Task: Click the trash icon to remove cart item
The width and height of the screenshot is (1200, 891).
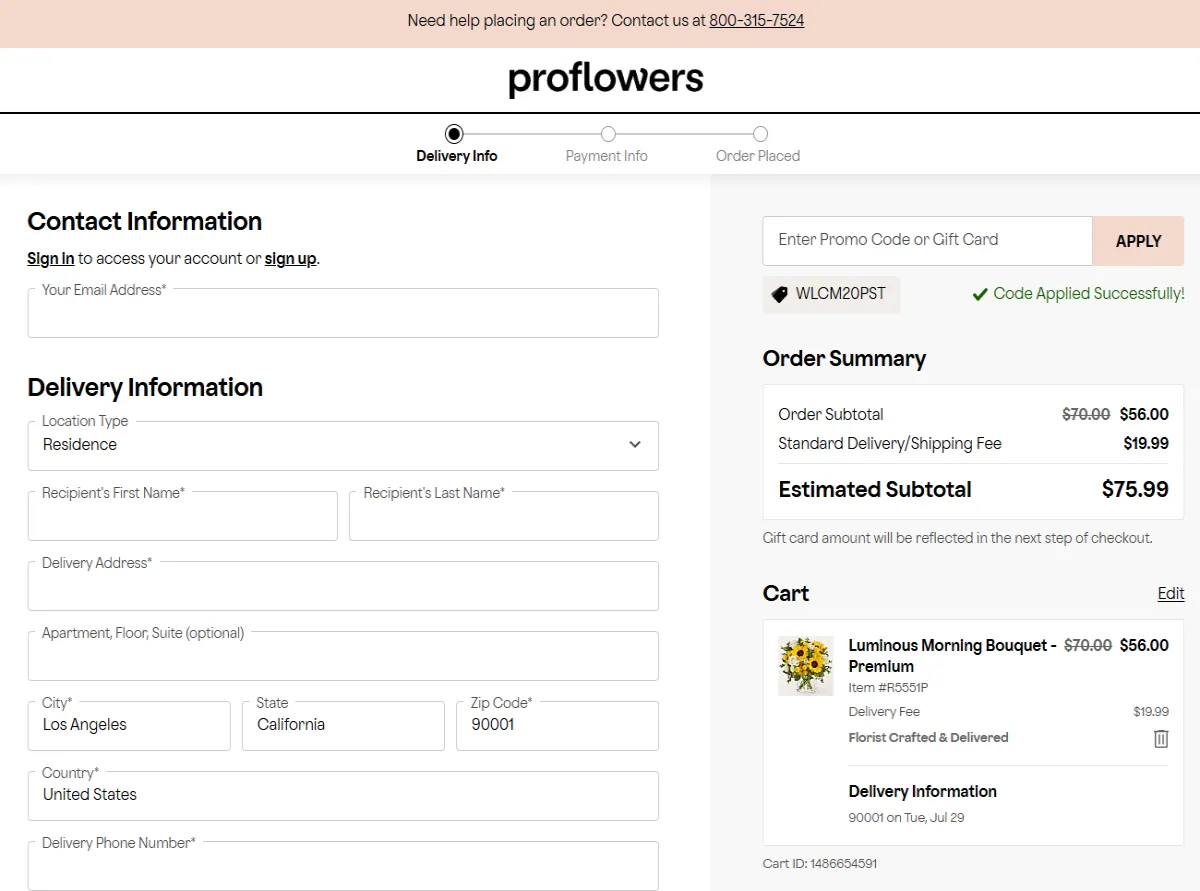Action: (x=1161, y=739)
